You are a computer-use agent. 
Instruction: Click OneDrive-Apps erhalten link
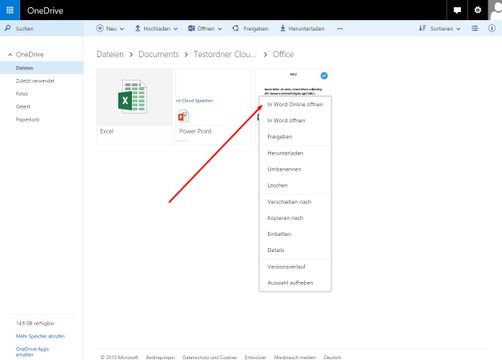tap(32, 352)
